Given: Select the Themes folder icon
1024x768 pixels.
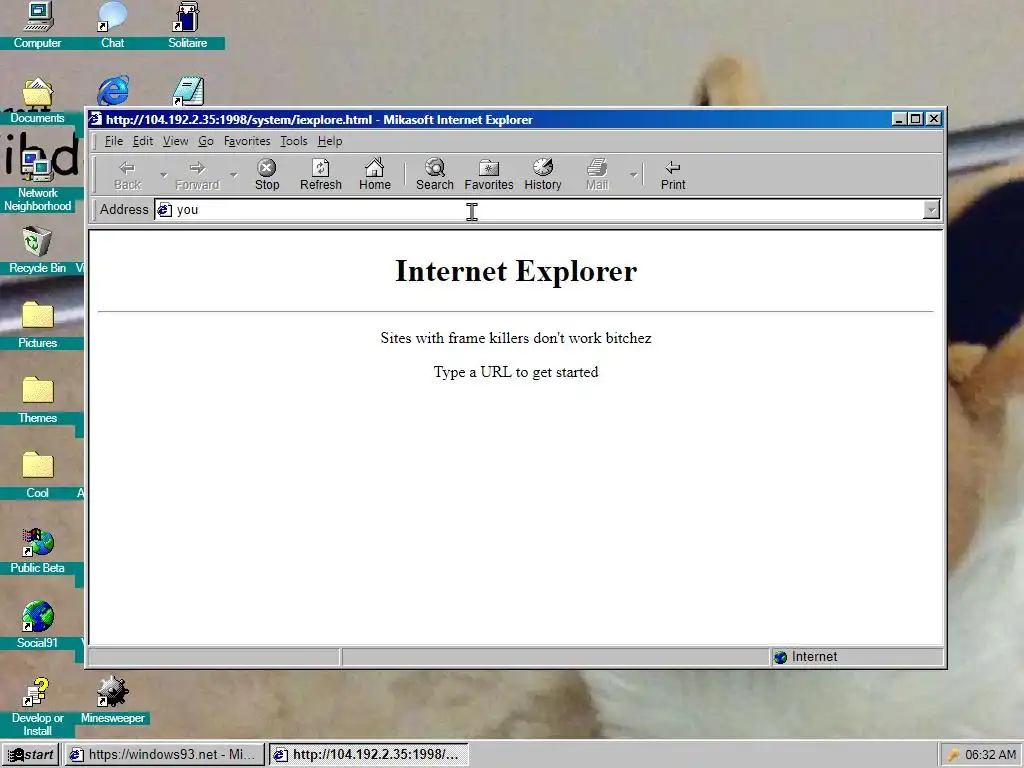Looking at the screenshot, I should tap(37, 400).
